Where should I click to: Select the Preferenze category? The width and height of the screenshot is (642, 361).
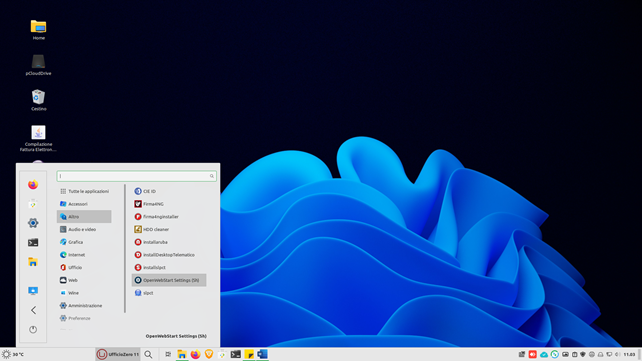tap(84, 318)
